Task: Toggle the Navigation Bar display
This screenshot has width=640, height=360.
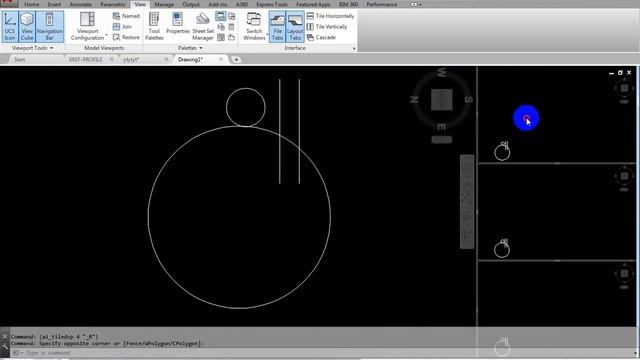Action: click(x=50, y=27)
